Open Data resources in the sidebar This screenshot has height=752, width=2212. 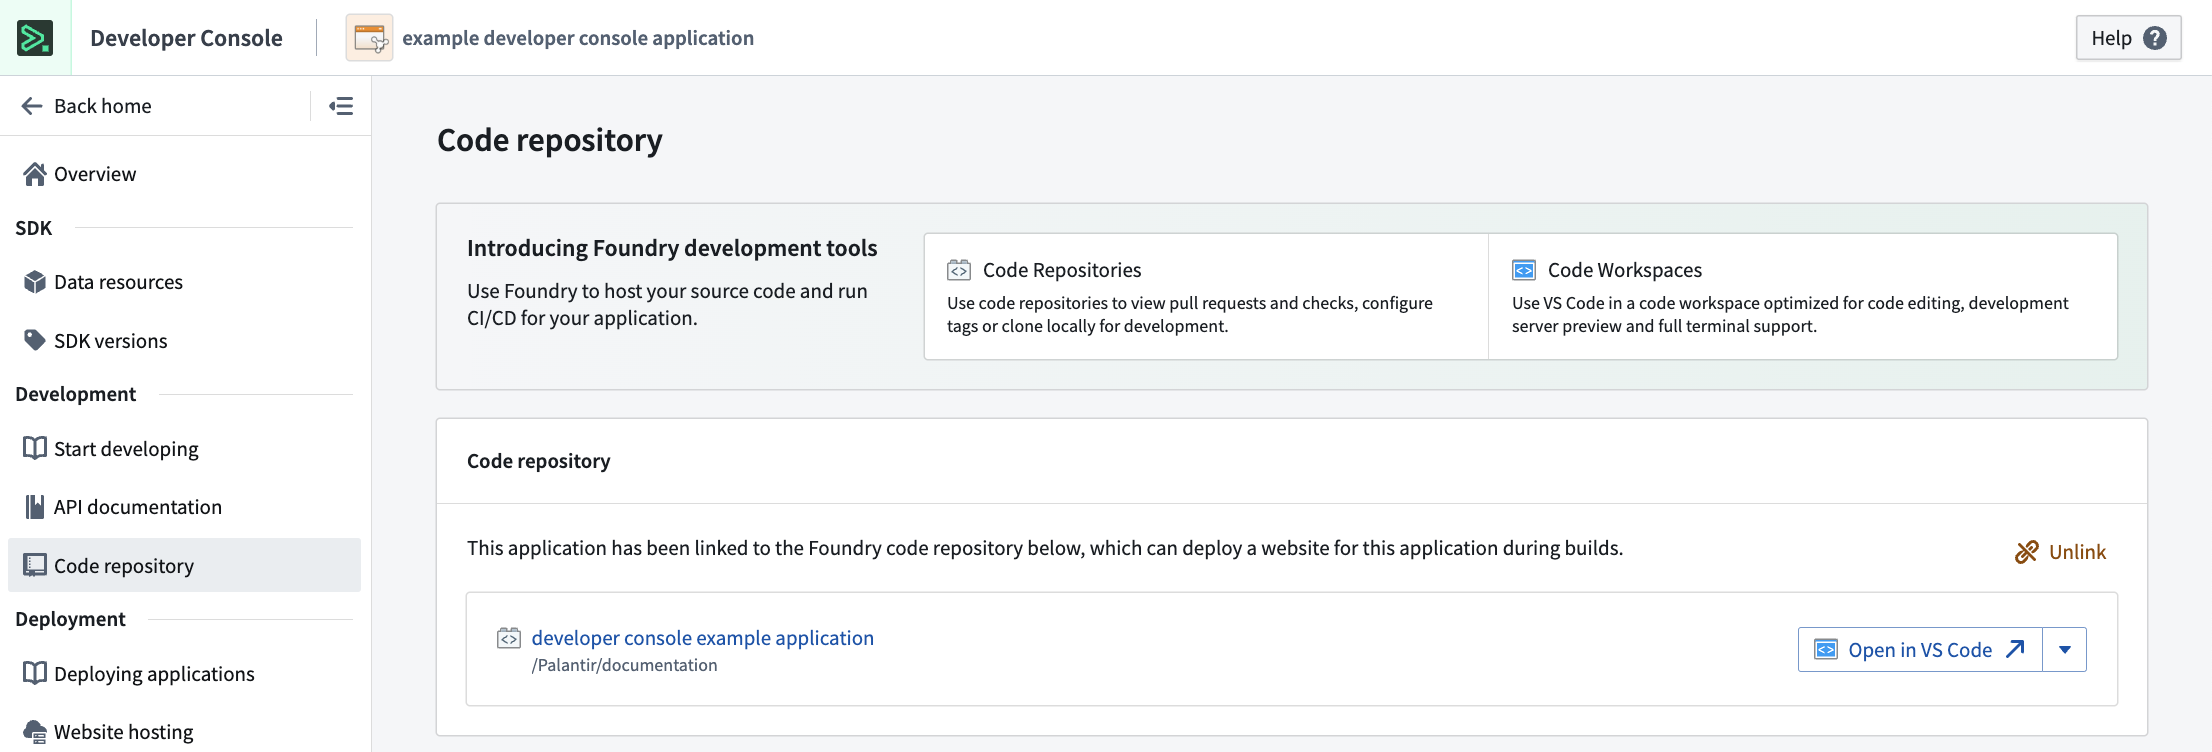[x=184, y=282]
